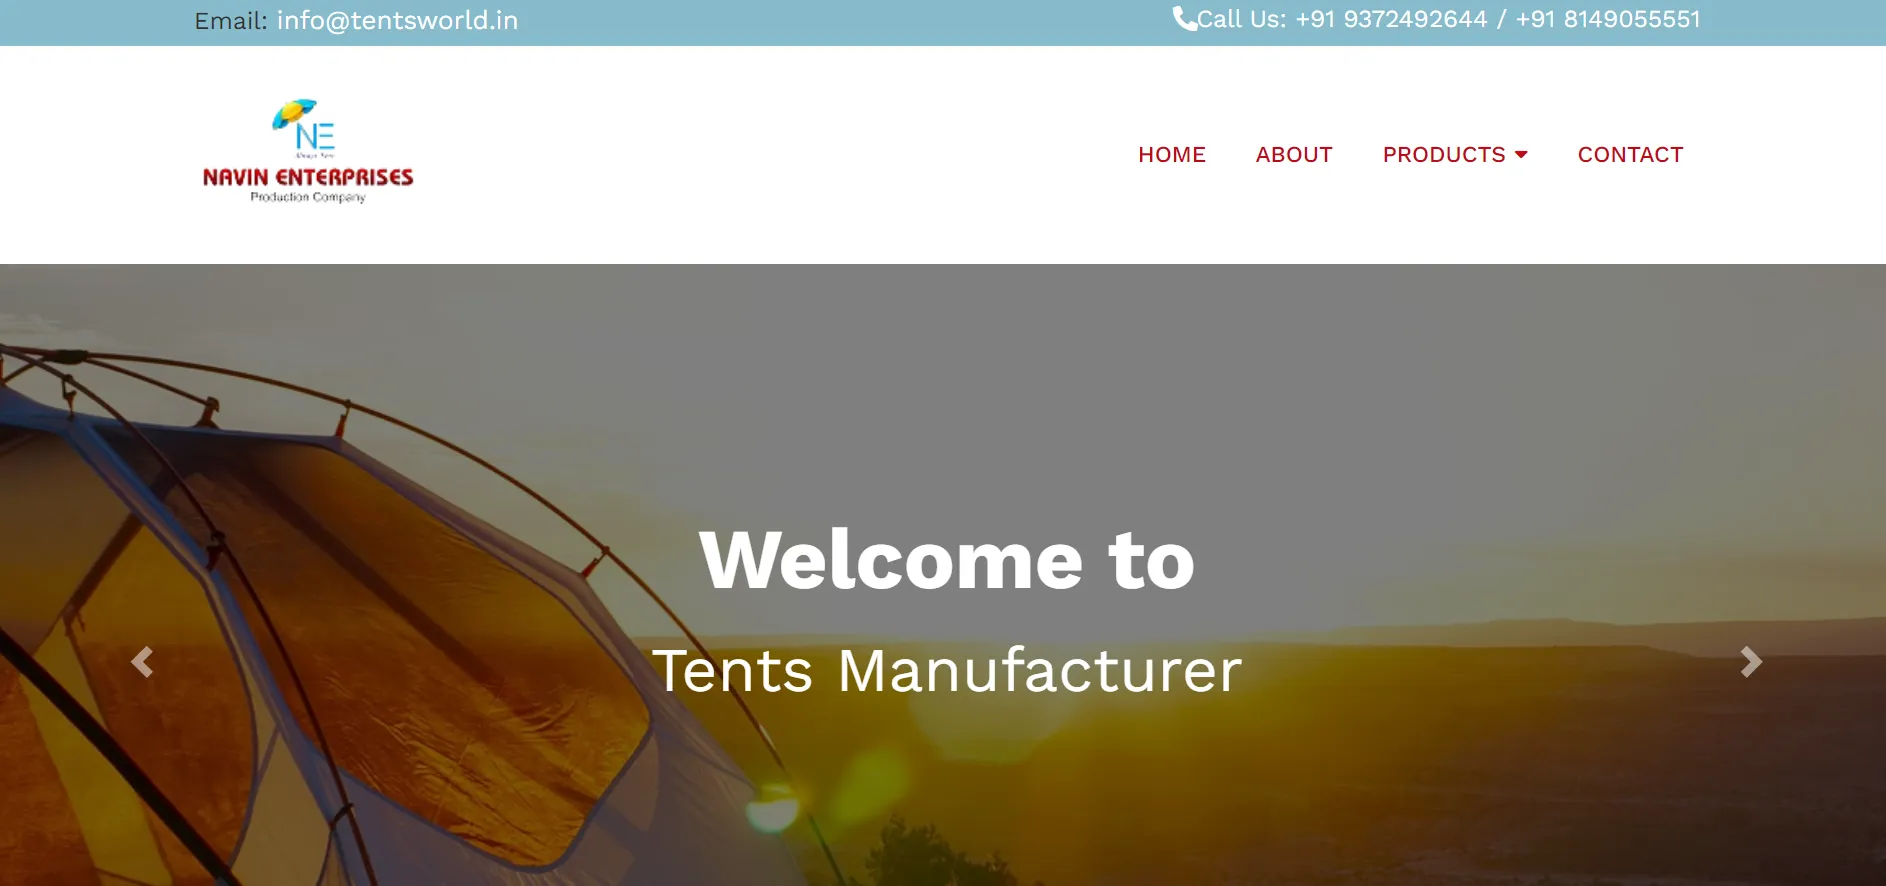
Task: Call the number +91 8149055551
Action: 1607,19
